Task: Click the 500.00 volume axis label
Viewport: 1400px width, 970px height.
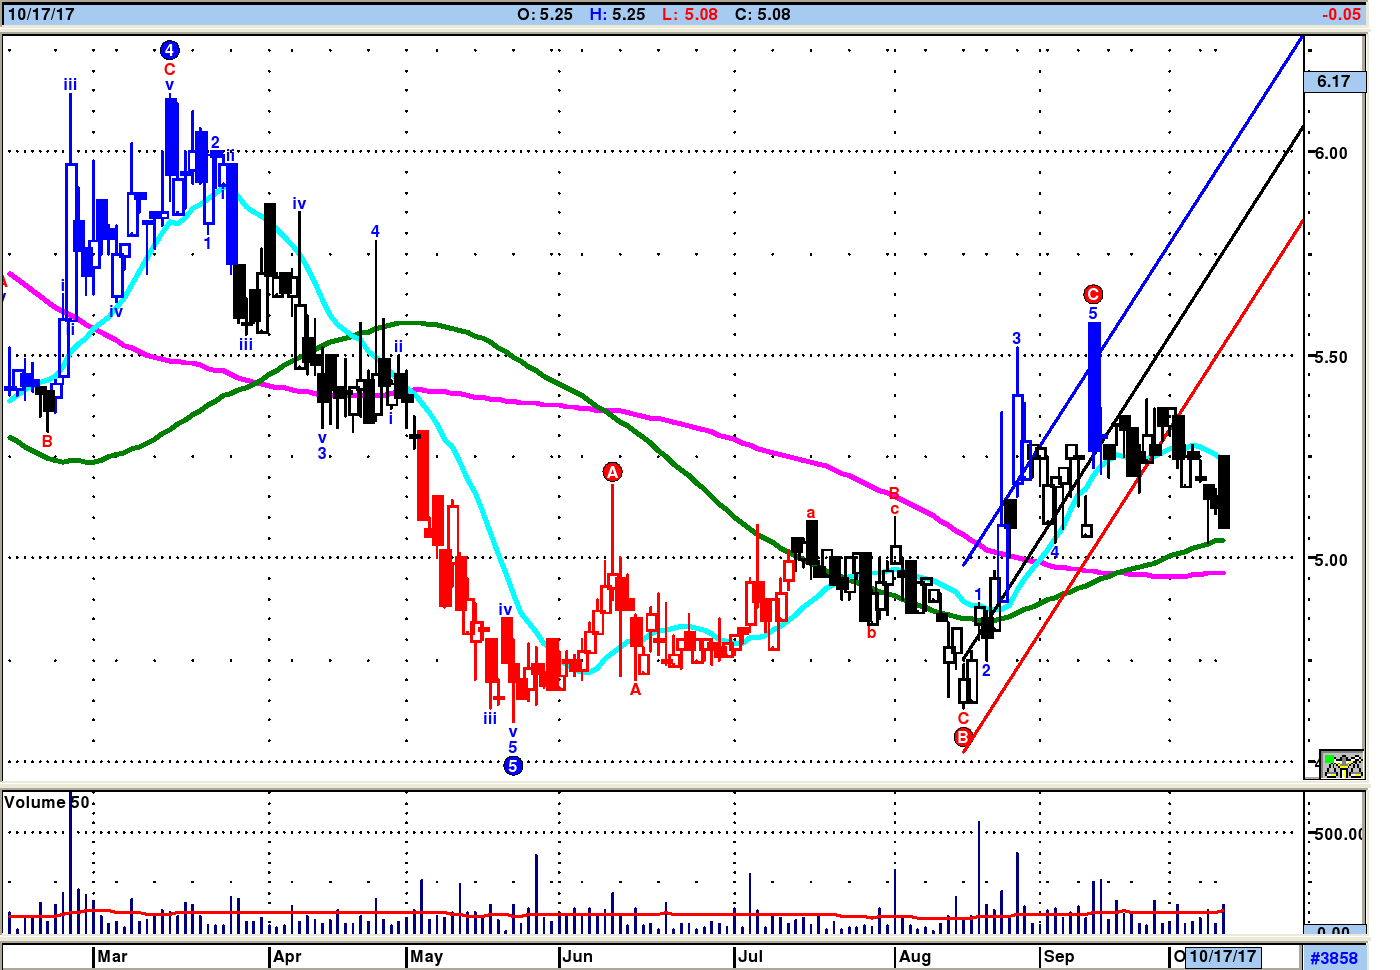Action: pyautogui.click(x=1338, y=834)
